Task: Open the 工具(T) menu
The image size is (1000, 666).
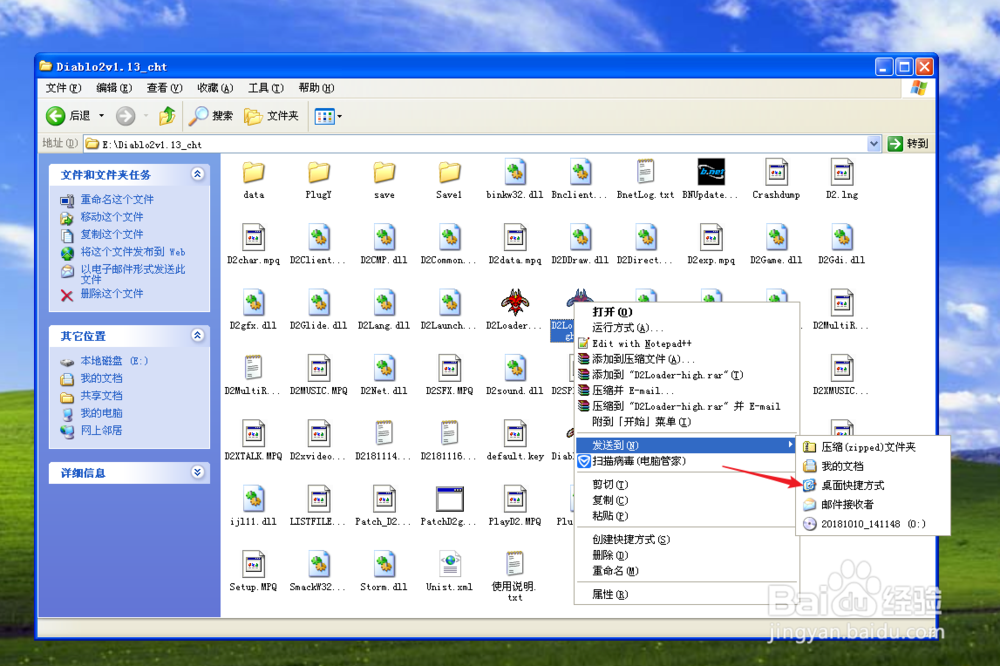Action: pyautogui.click(x=265, y=88)
